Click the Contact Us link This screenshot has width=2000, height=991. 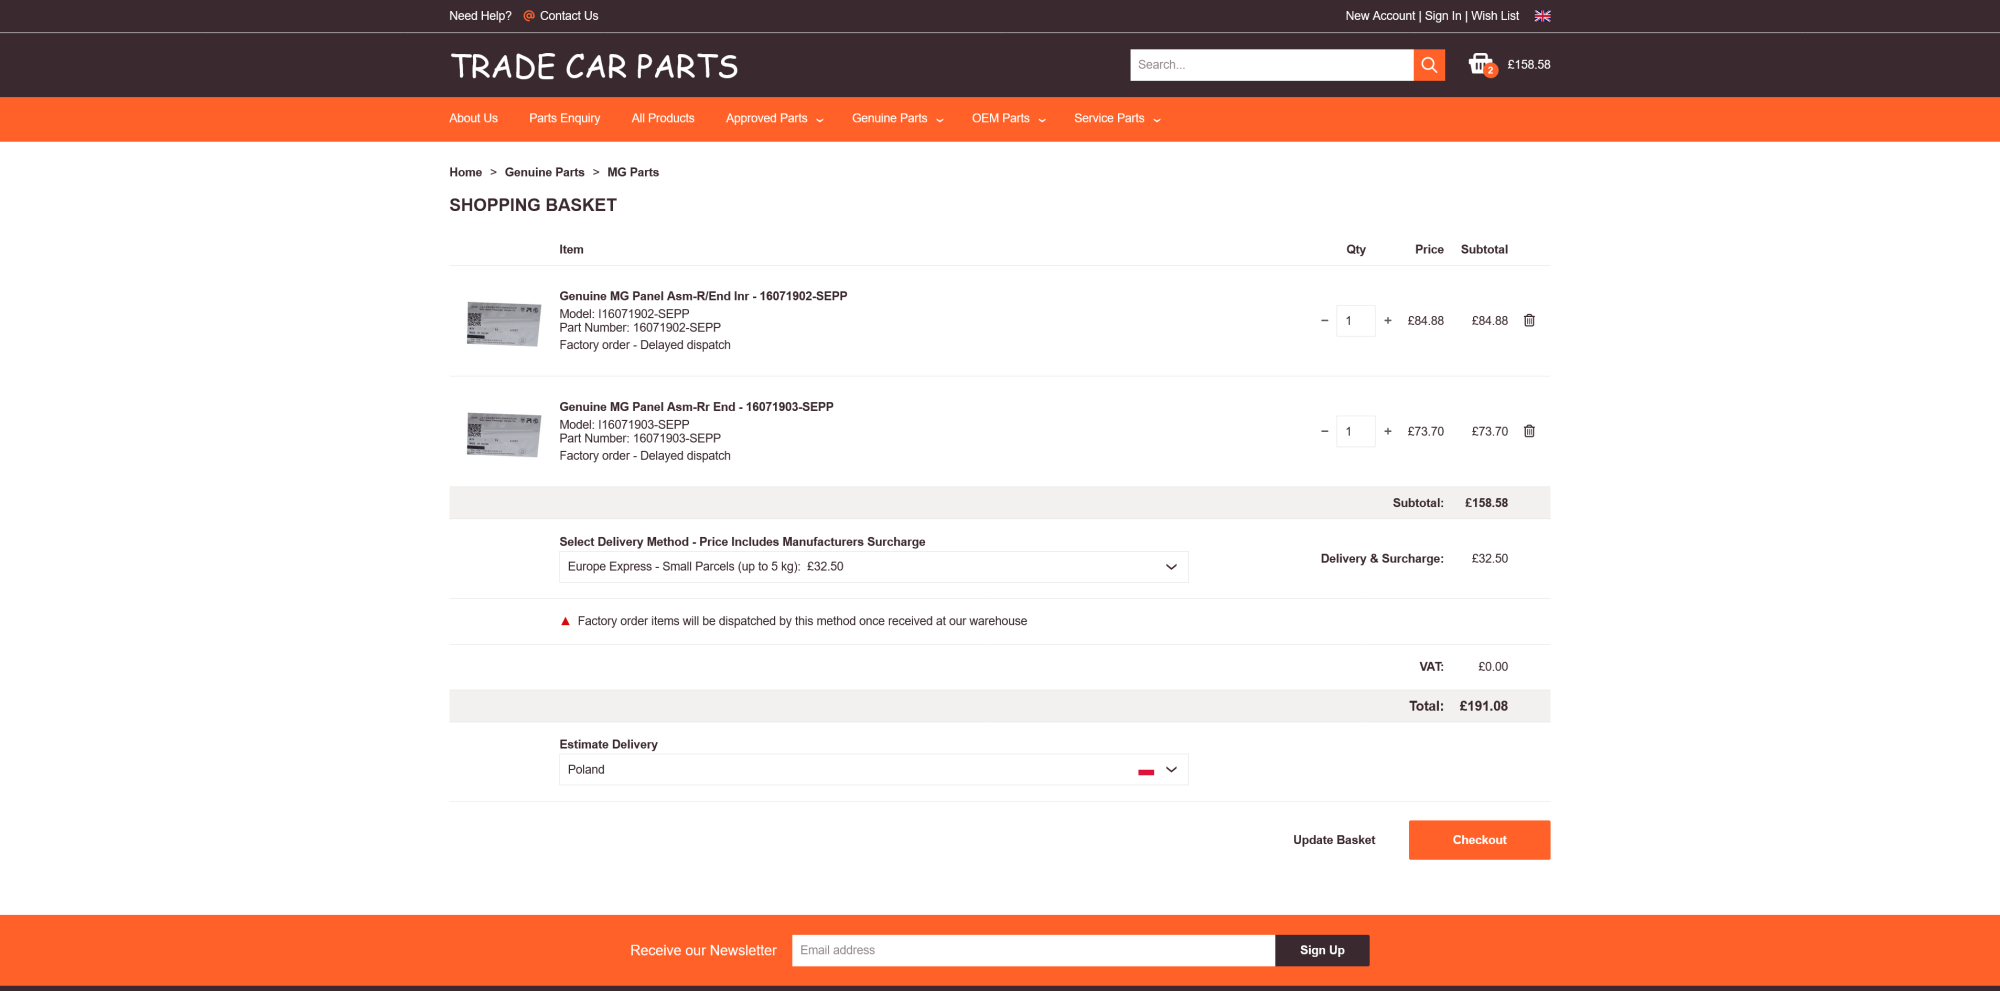point(569,16)
